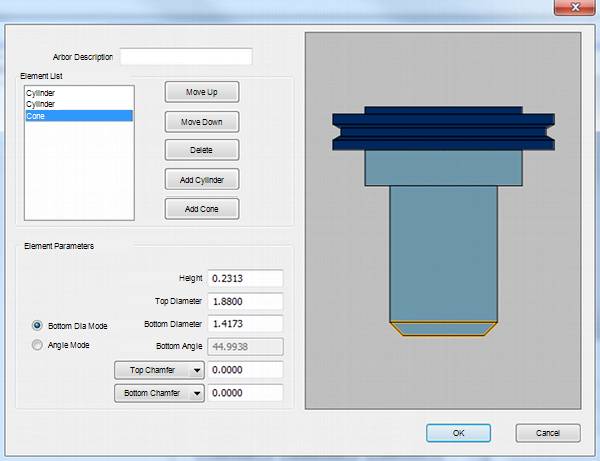This screenshot has height=461, width=600.
Task: Enable Bottom Dia Mode radio option
Action: coord(38,325)
